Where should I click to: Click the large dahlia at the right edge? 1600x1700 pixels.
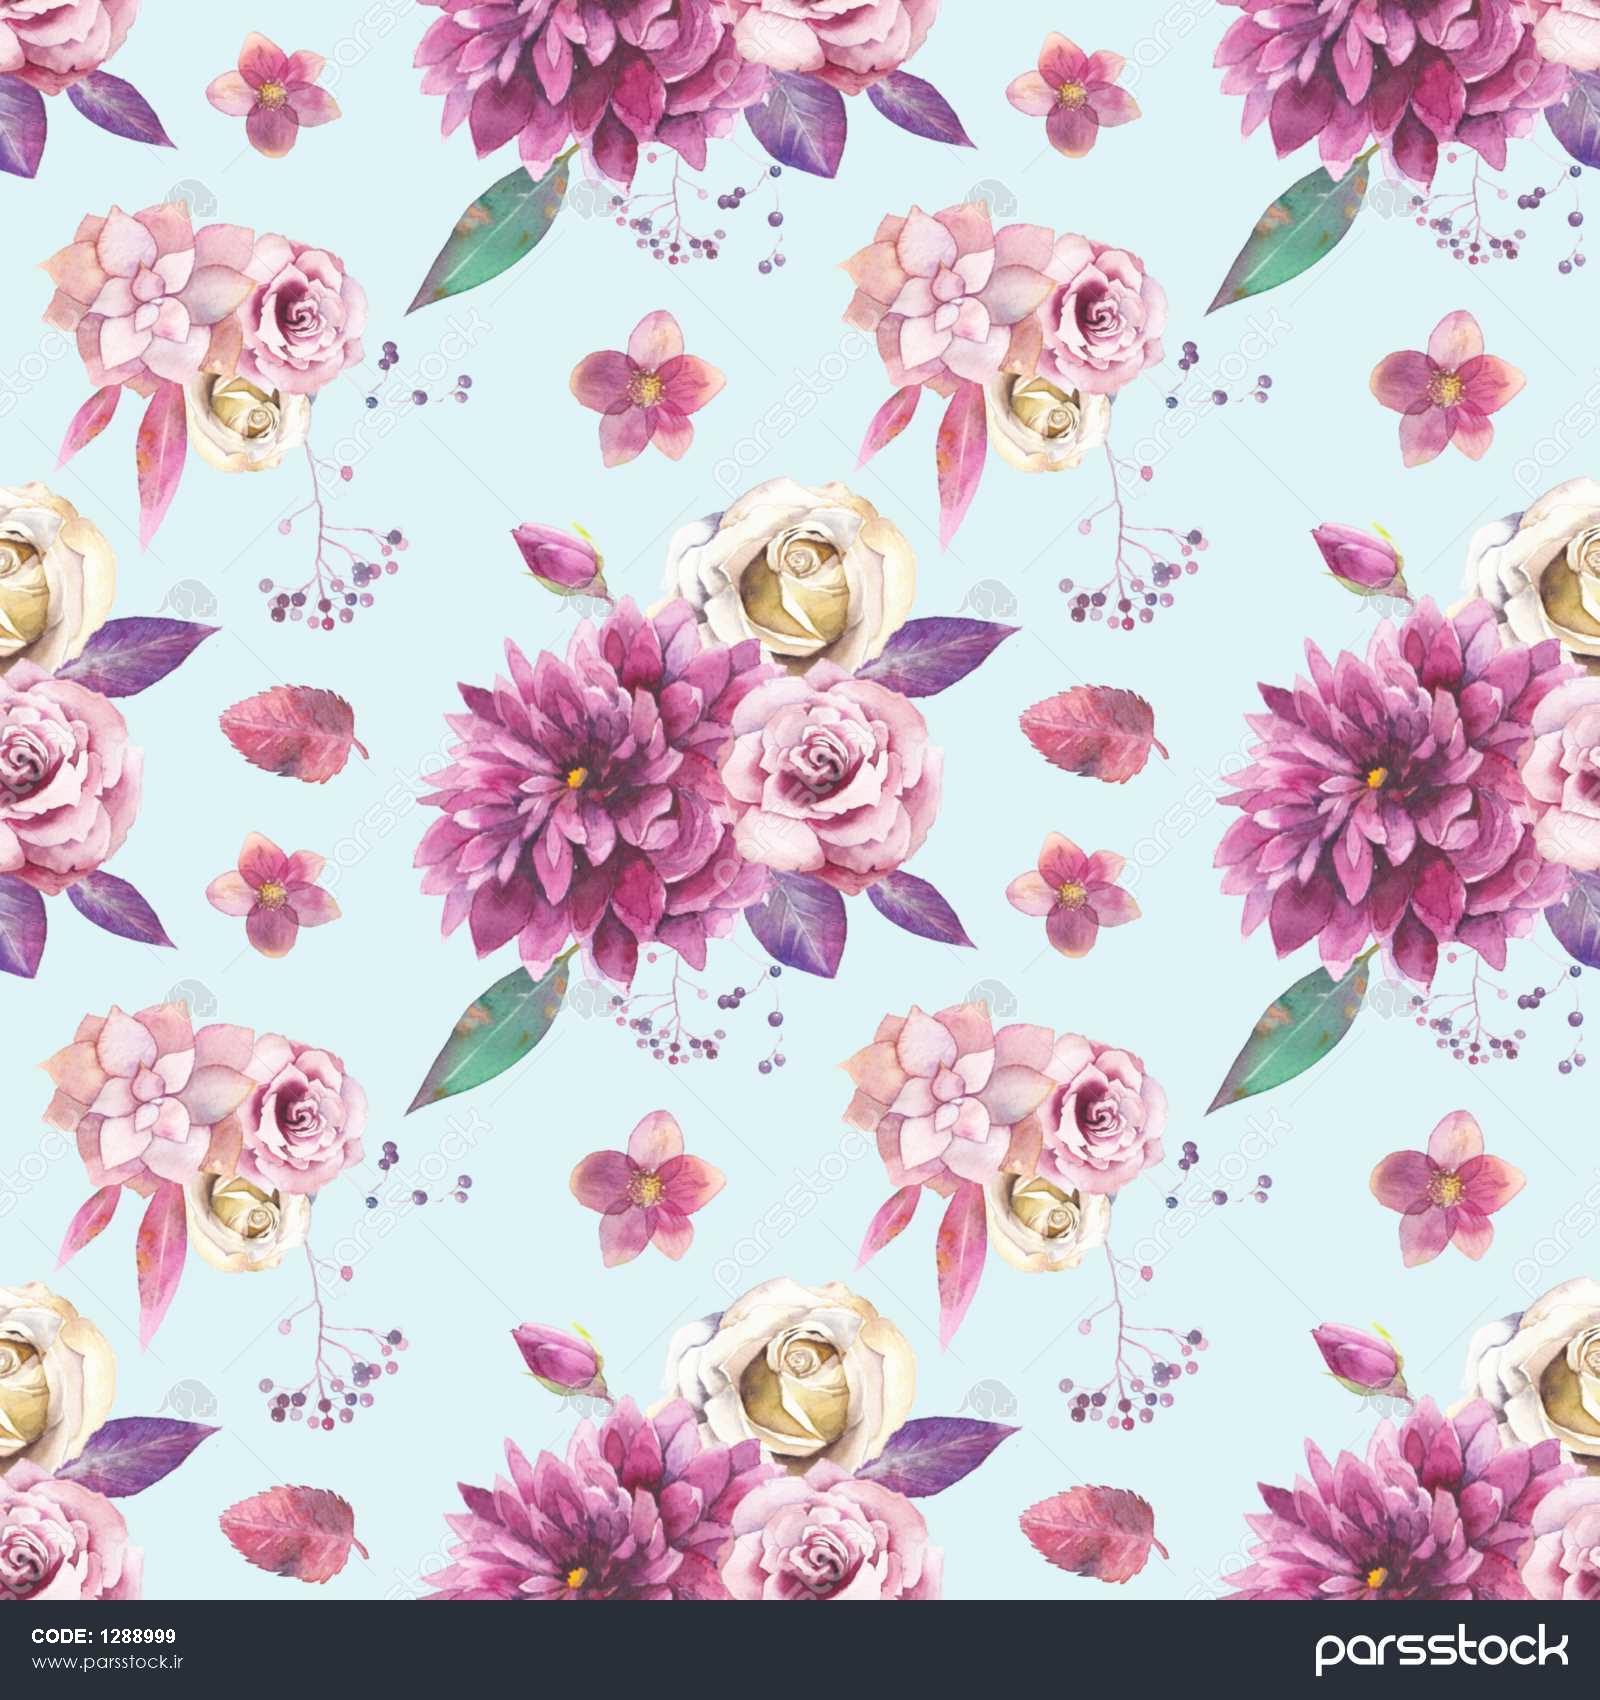click(1380, 790)
